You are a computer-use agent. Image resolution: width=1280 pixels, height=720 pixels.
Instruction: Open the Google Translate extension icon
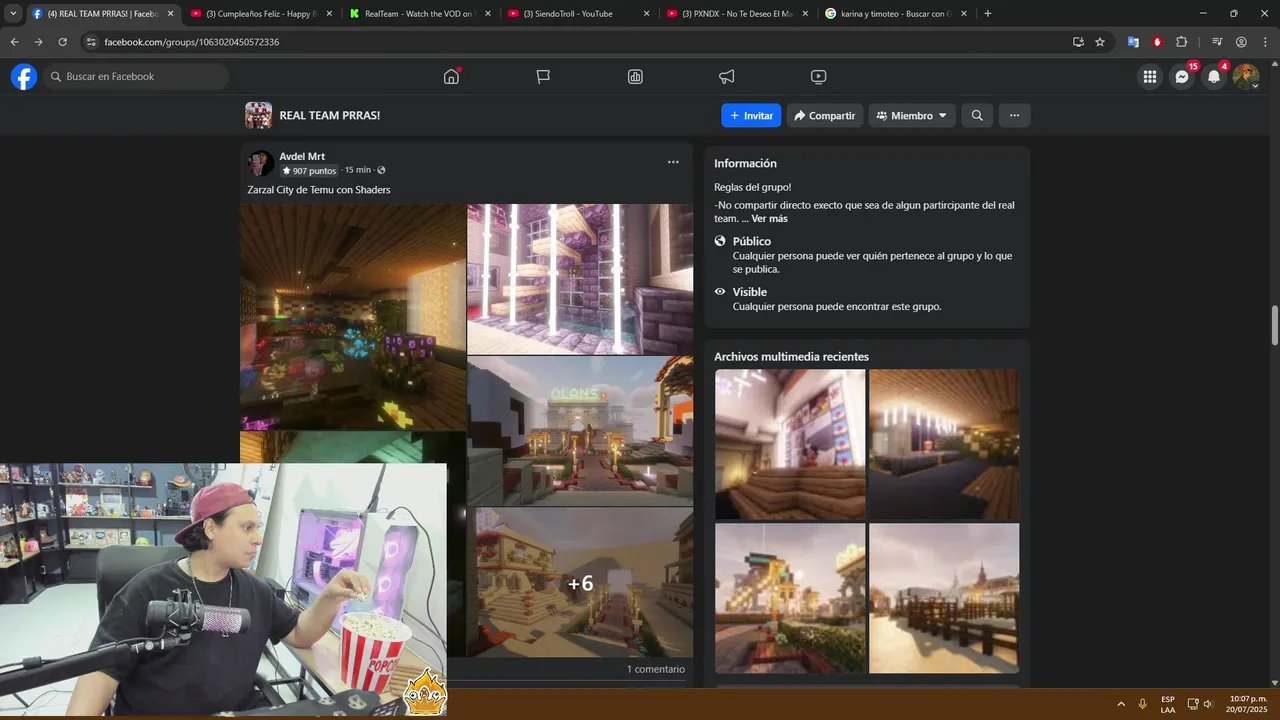pos(1133,42)
